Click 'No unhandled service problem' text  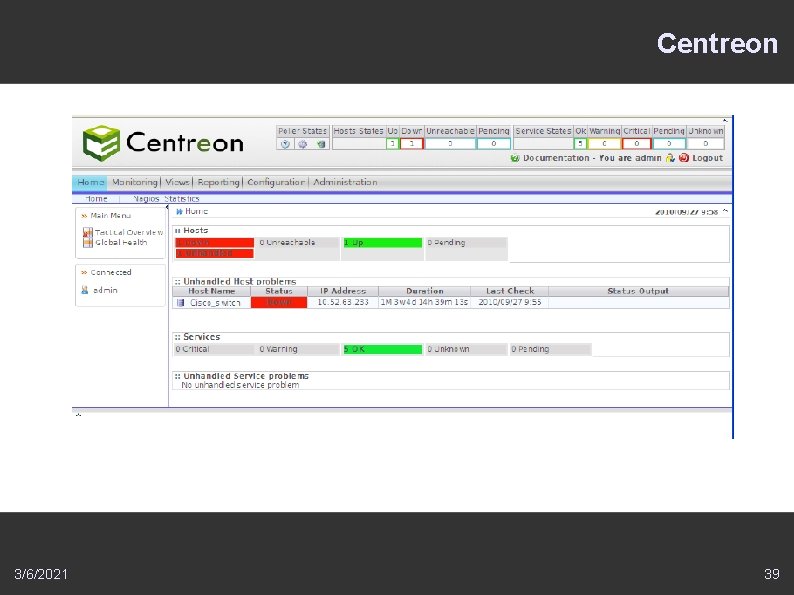coord(240,385)
